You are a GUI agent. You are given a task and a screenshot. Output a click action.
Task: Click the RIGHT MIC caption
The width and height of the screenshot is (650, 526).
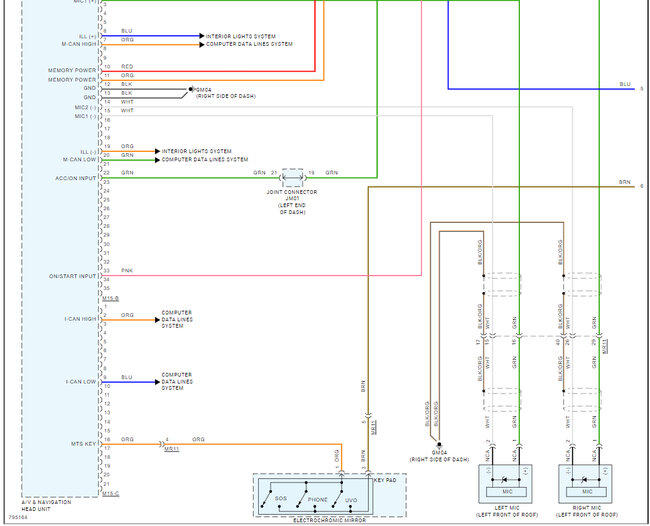click(587, 511)
